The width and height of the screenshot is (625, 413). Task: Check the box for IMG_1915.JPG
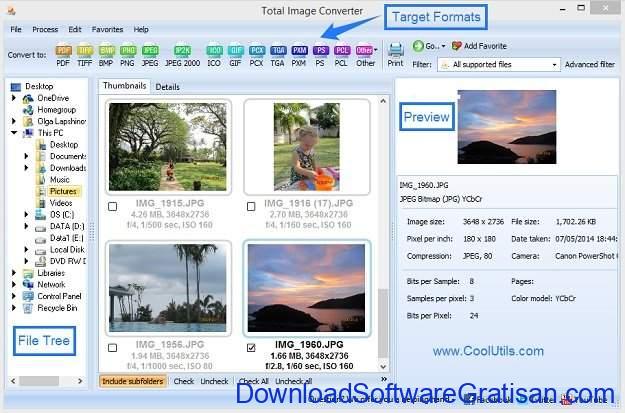pyautogui.click(x=112, y=206)
